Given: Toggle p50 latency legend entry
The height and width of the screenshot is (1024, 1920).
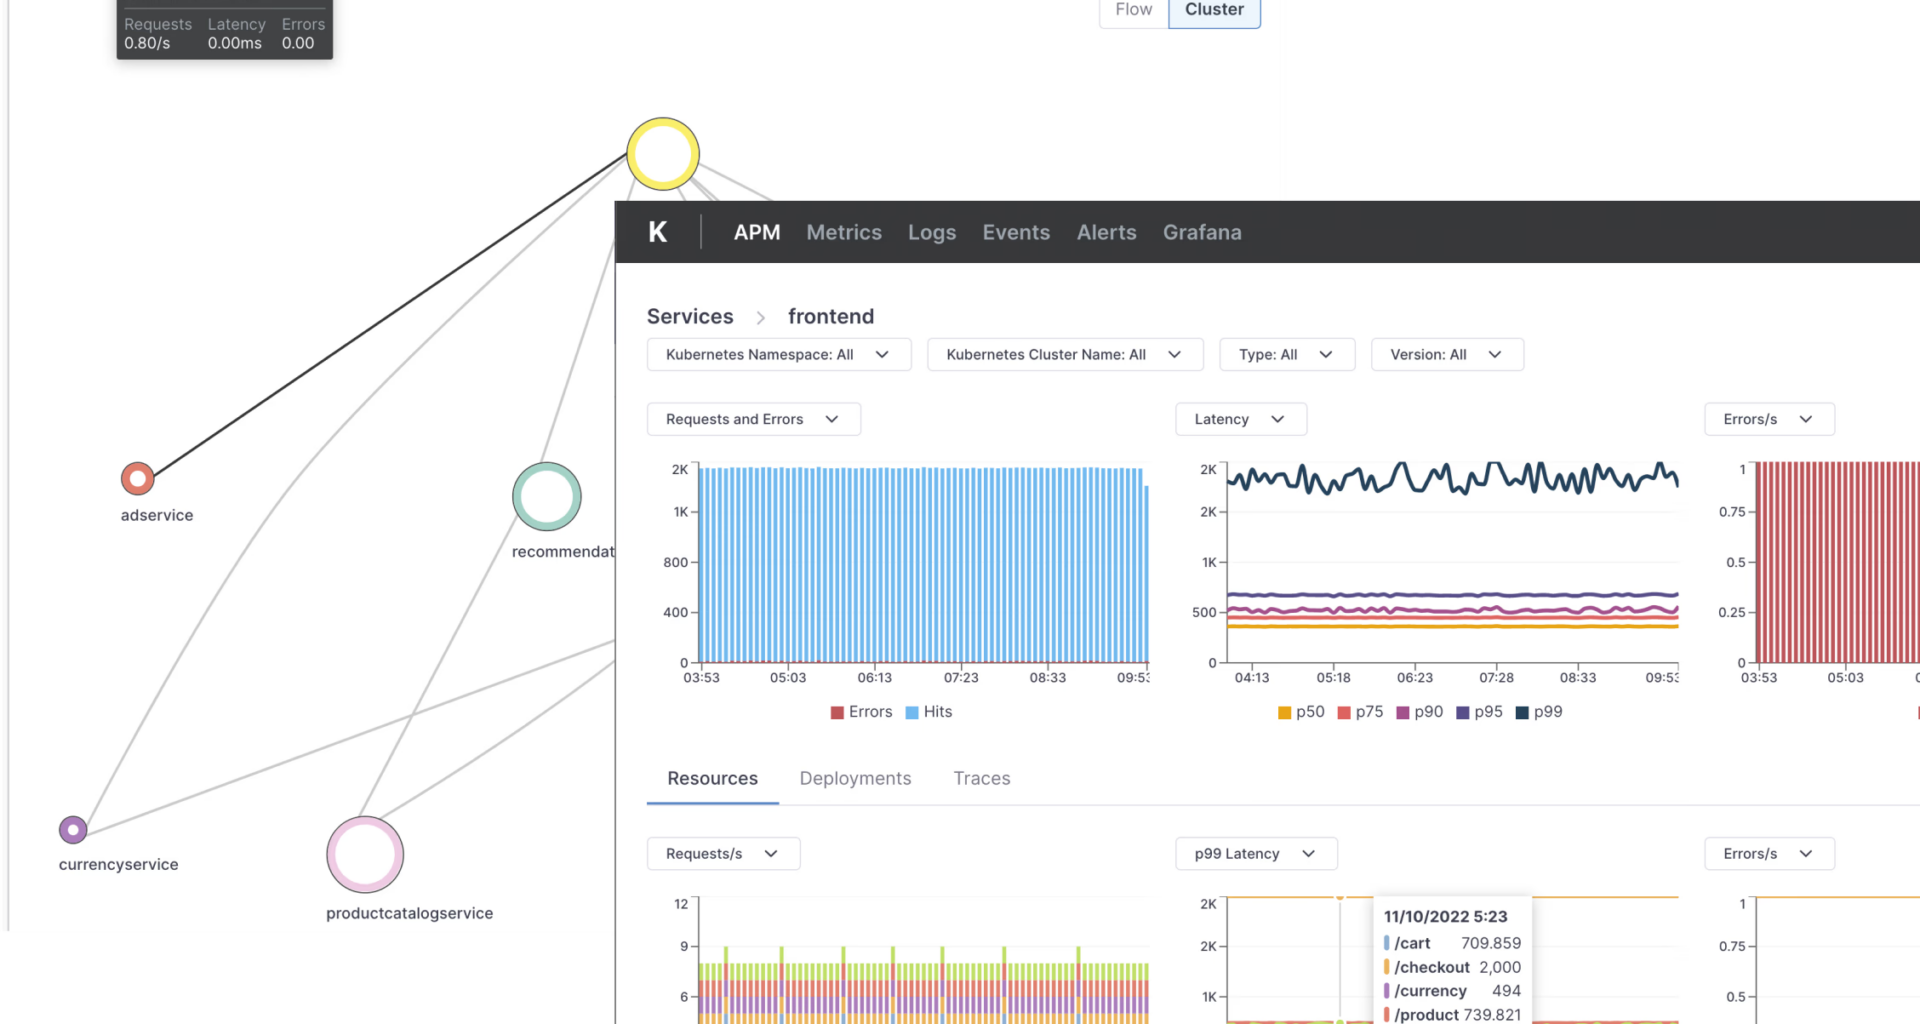Looking at the screenshot, I should pyautogui.click(x=1301, y=712).
